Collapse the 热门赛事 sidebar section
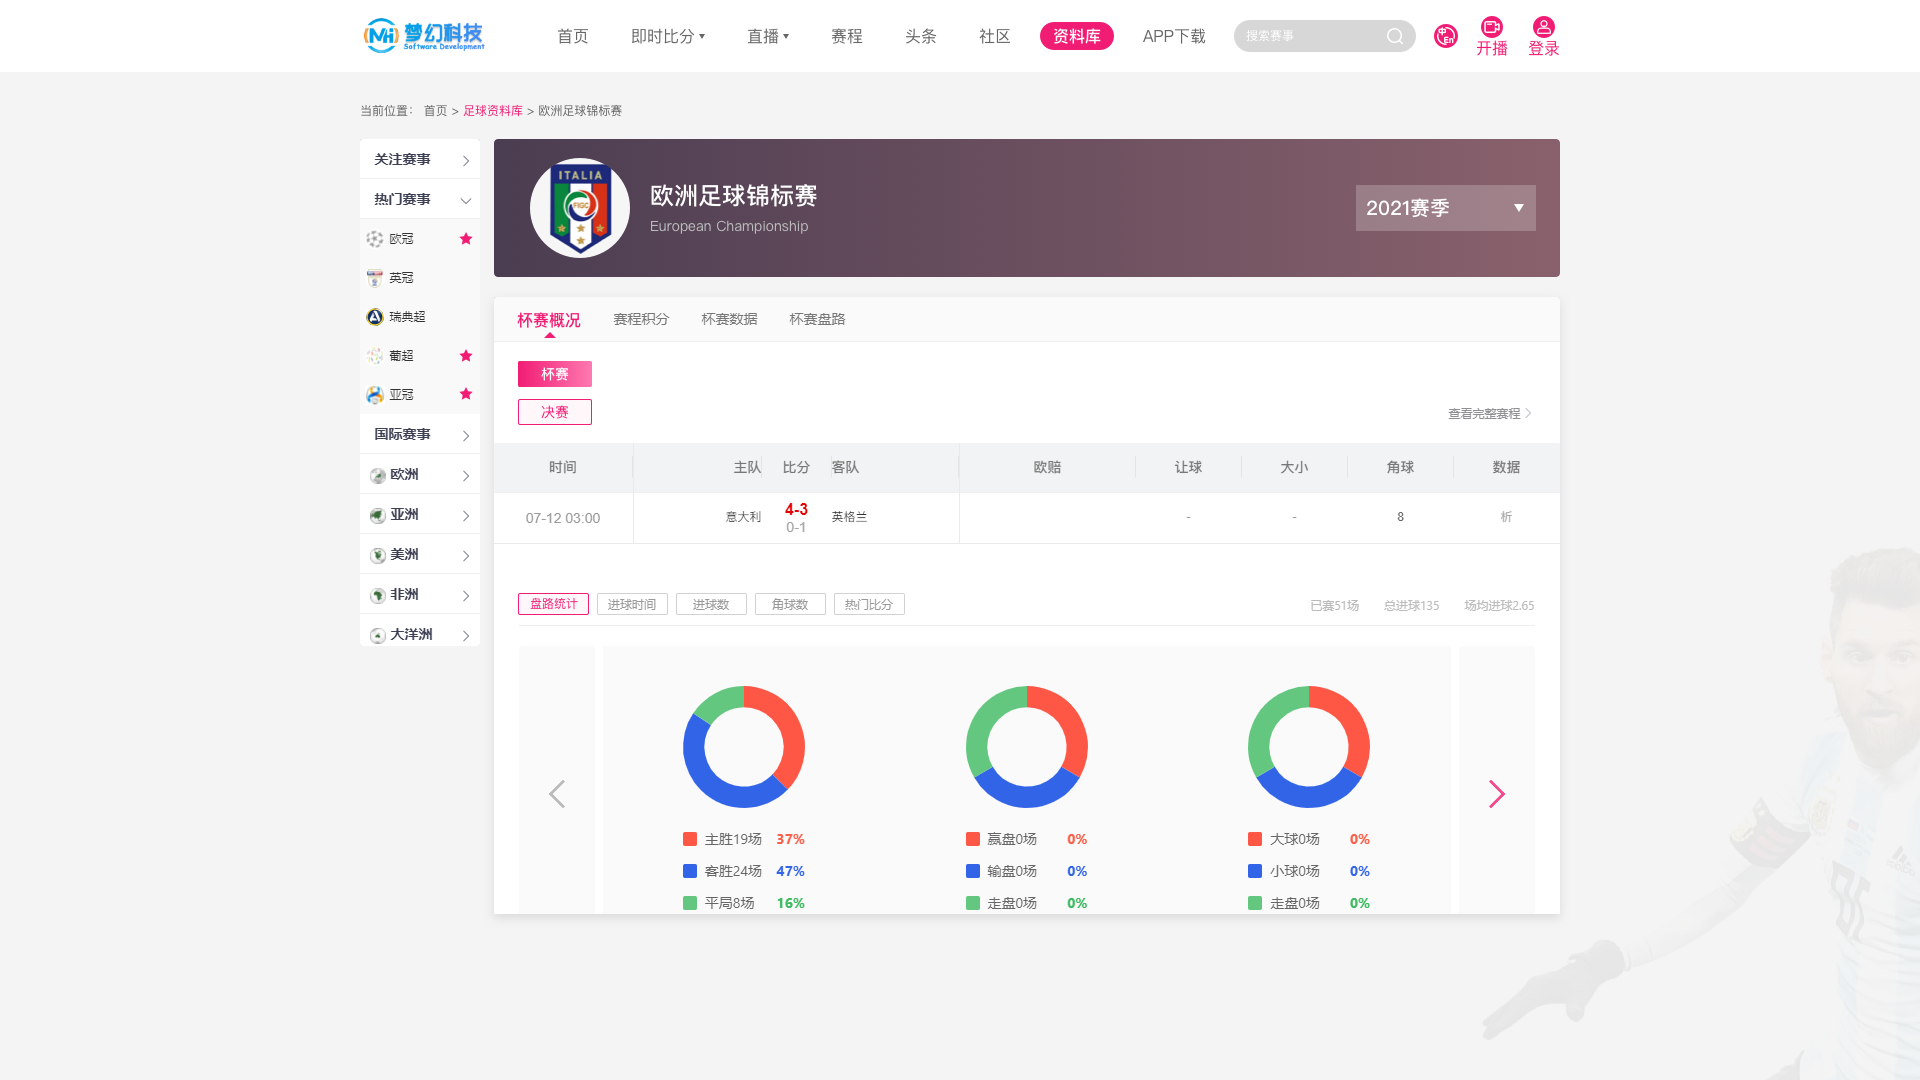The height and width of the screenshot is (1080, 1920). (x=420, y=199)
